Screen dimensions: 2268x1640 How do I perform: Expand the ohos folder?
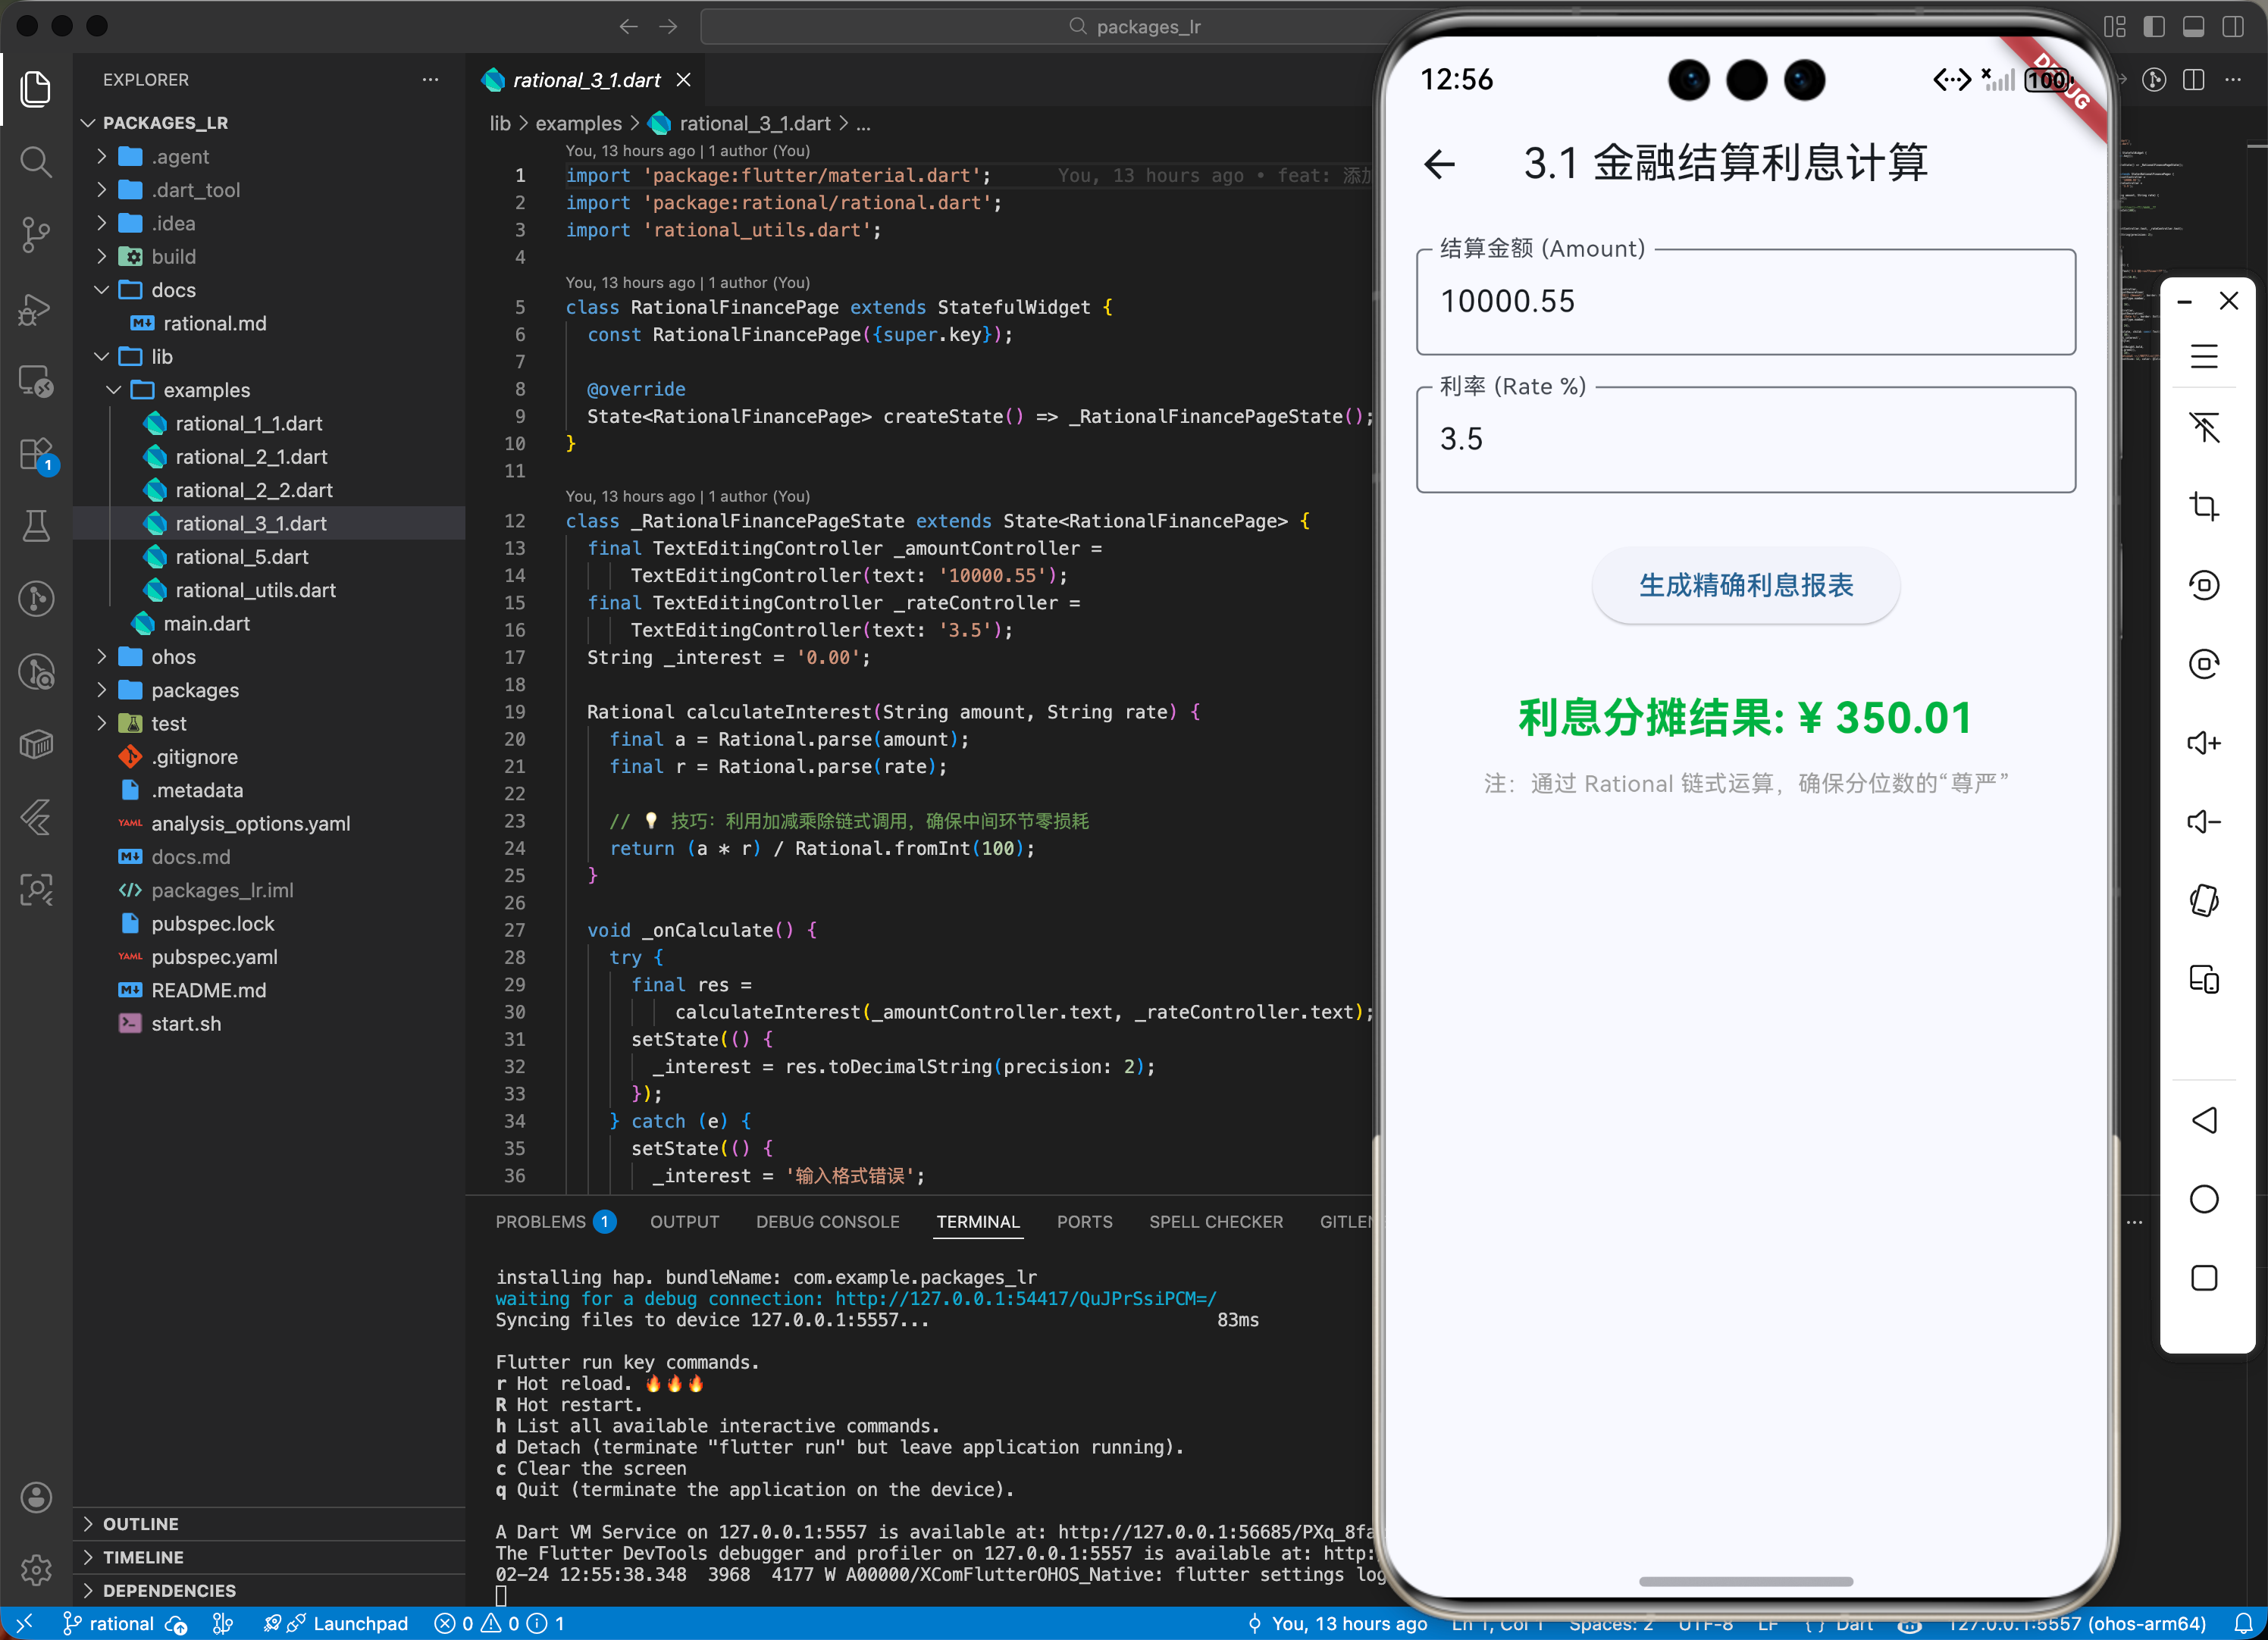click(x=173, y=657)
